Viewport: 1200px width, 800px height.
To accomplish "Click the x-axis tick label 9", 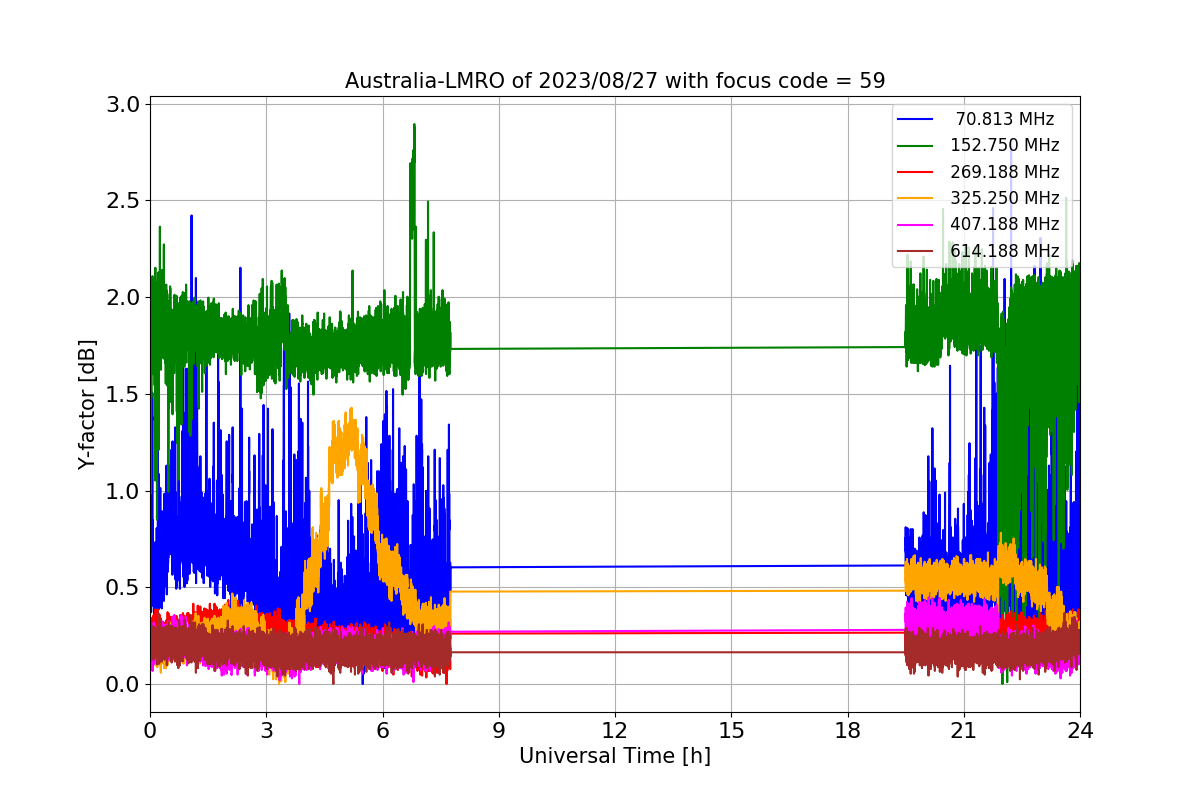I will click(498, 731).
